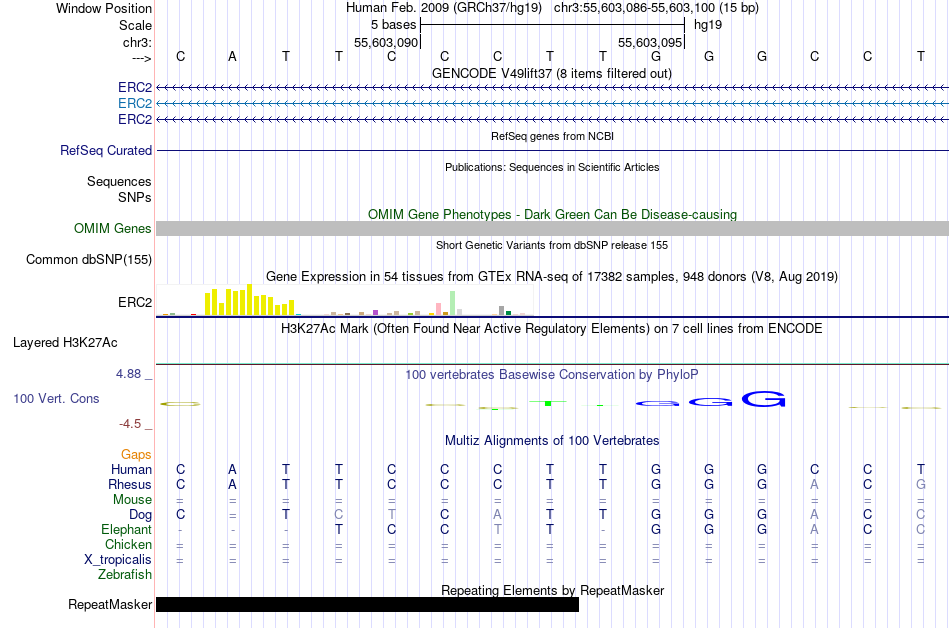Click the RepeatMasker track label
Viewport: 950px width, 628px height.
[x=110, y=604]
